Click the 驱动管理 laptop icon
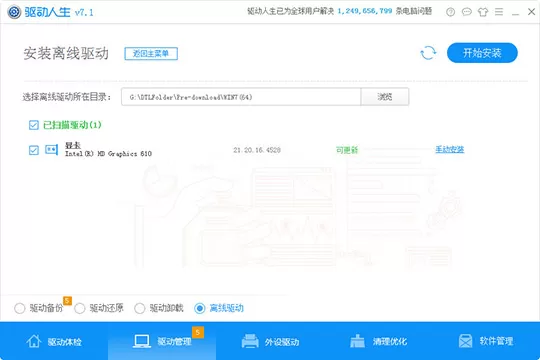Viewport: 540px width, 360px height. [x=142, y=341]
